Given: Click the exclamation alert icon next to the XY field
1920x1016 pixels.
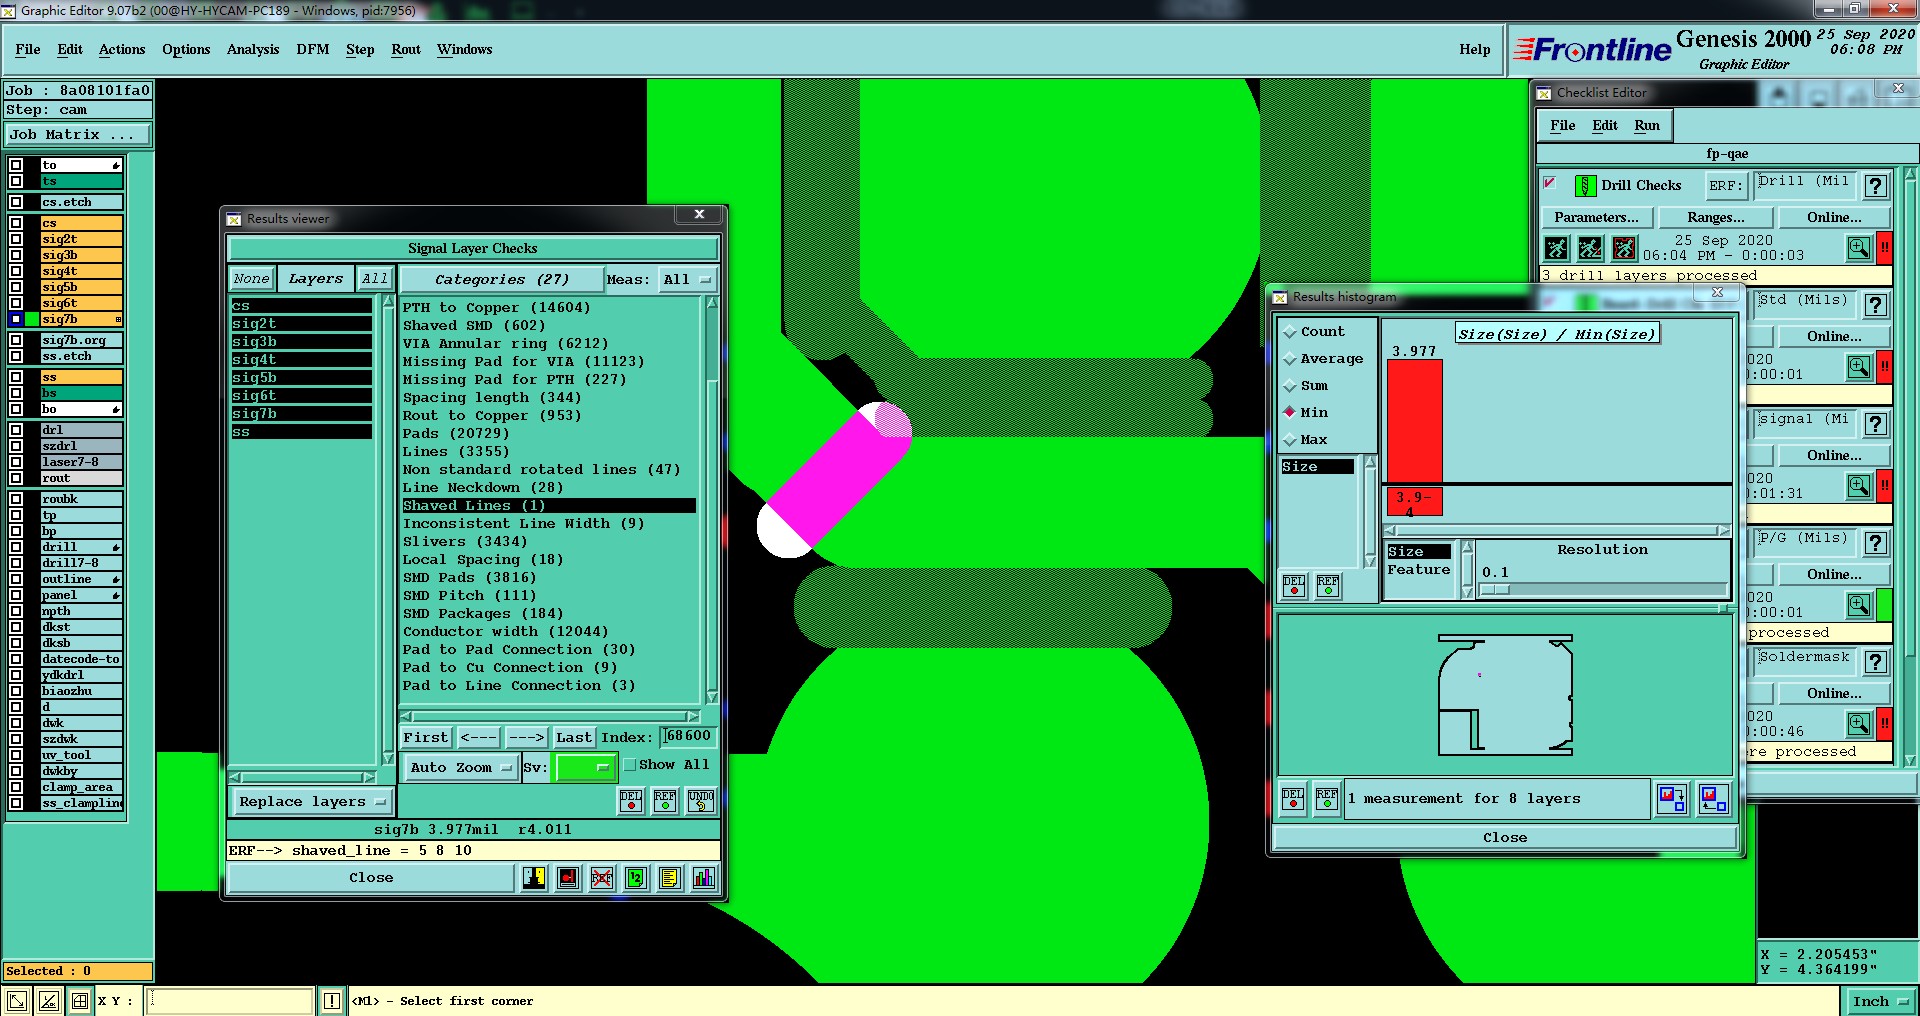Looking at the screenshot, I should pyautogui.click(x=332, y=1001).
